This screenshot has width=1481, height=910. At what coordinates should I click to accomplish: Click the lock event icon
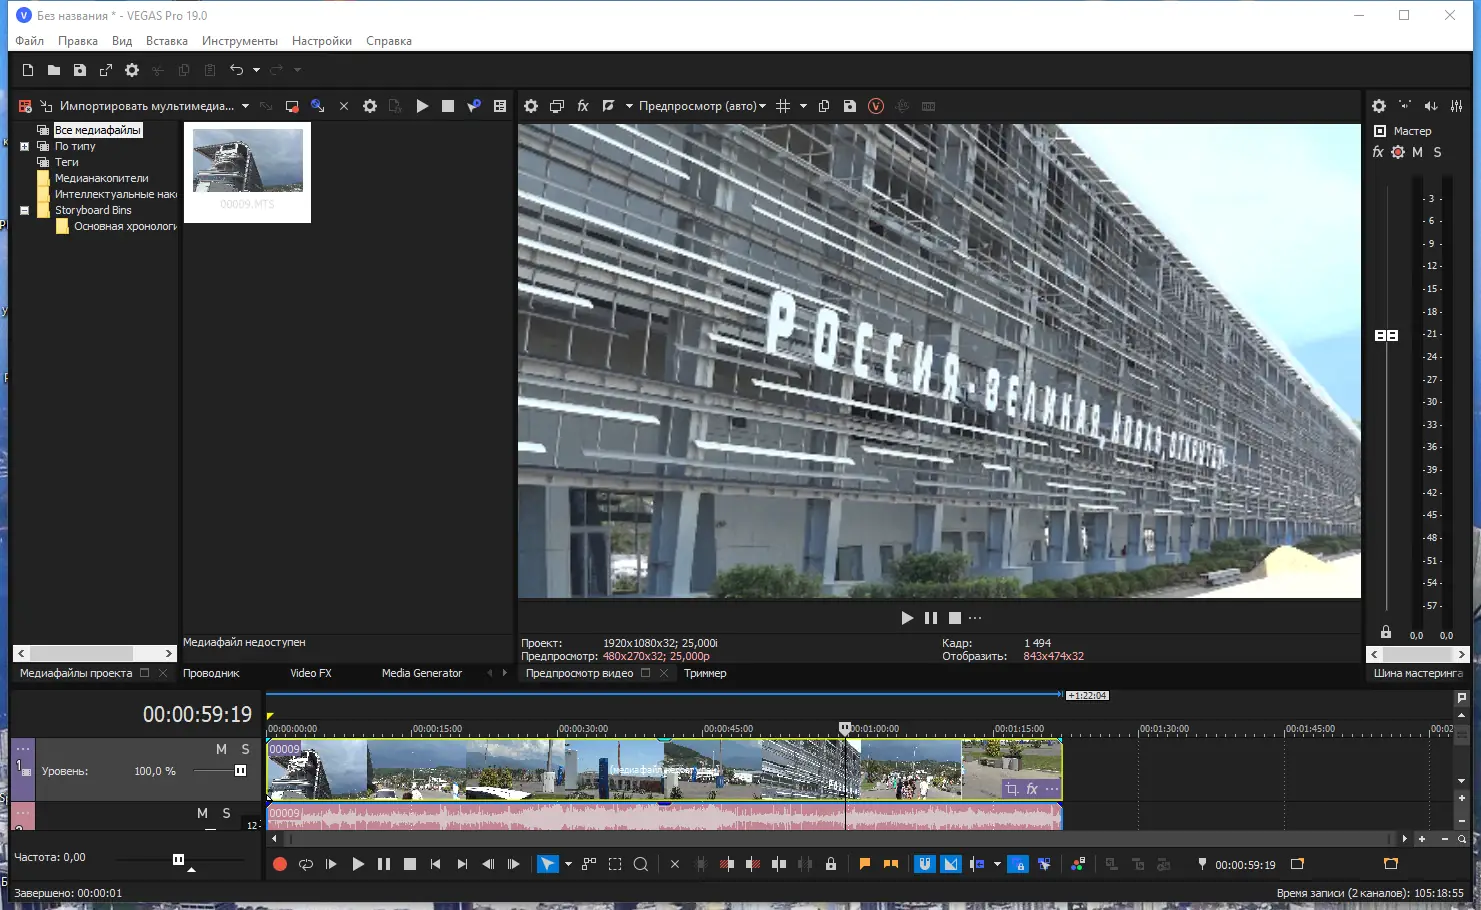(x=830, y=864)
